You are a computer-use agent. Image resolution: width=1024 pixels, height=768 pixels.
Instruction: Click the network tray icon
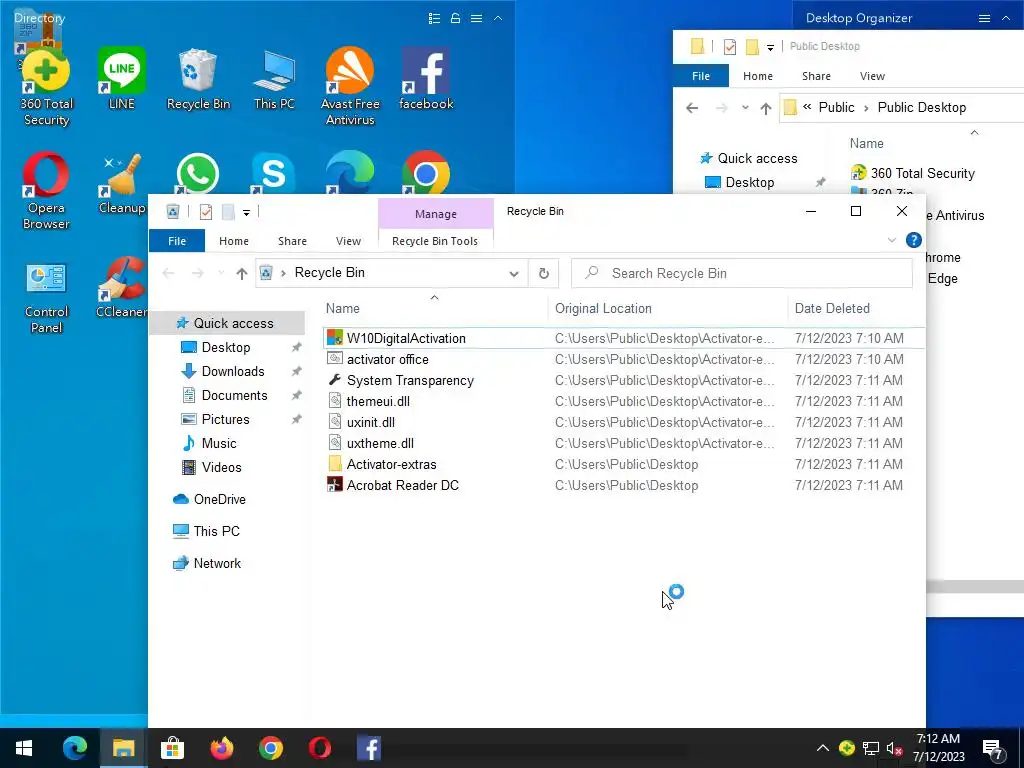(871, 749)
